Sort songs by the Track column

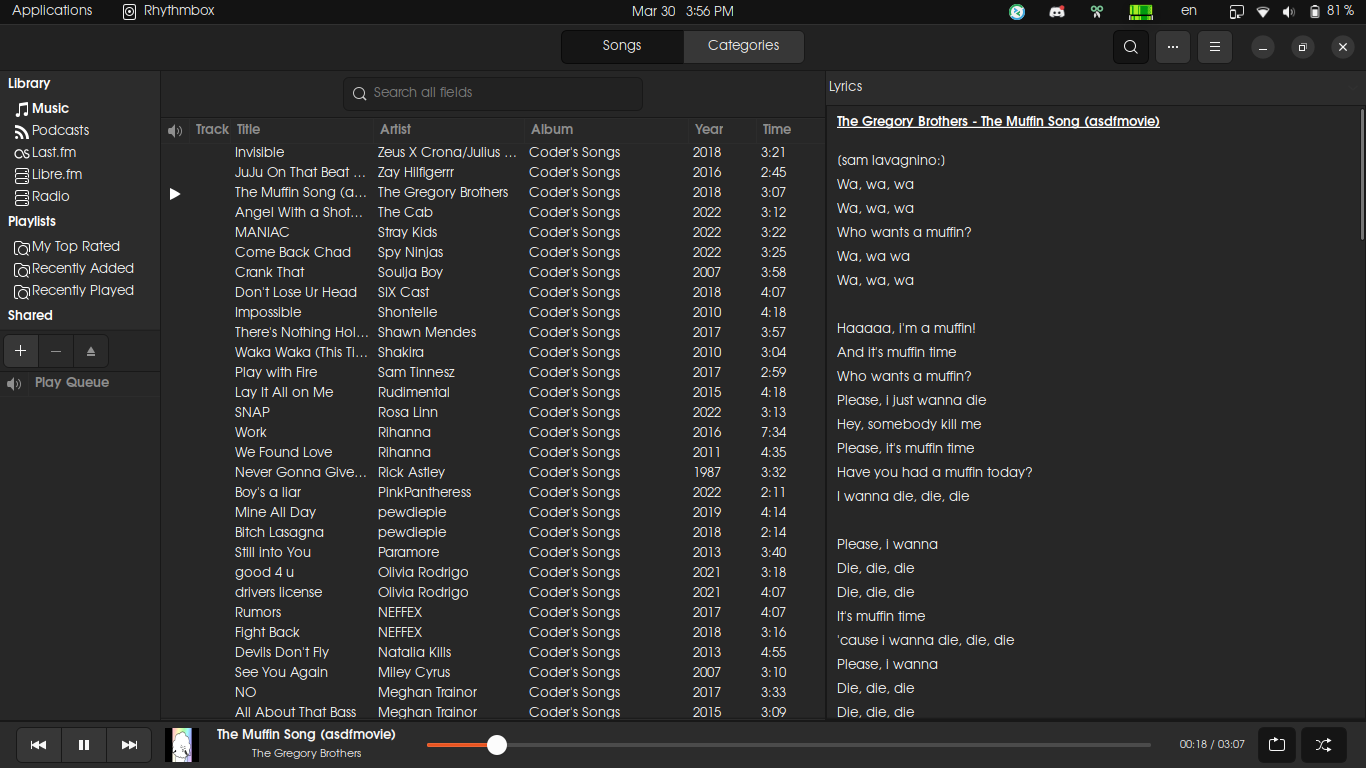(x=212, y=129)
